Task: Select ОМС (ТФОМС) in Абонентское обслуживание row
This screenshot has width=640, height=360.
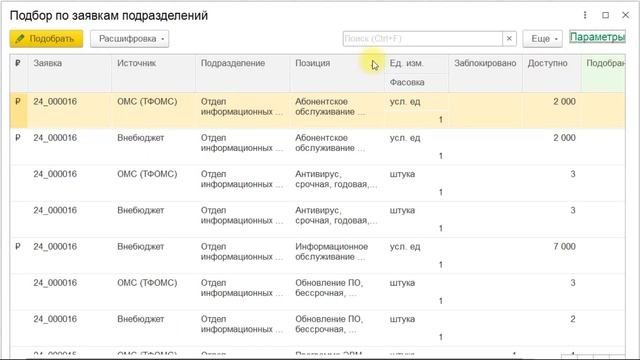Action: click(147, 101)
